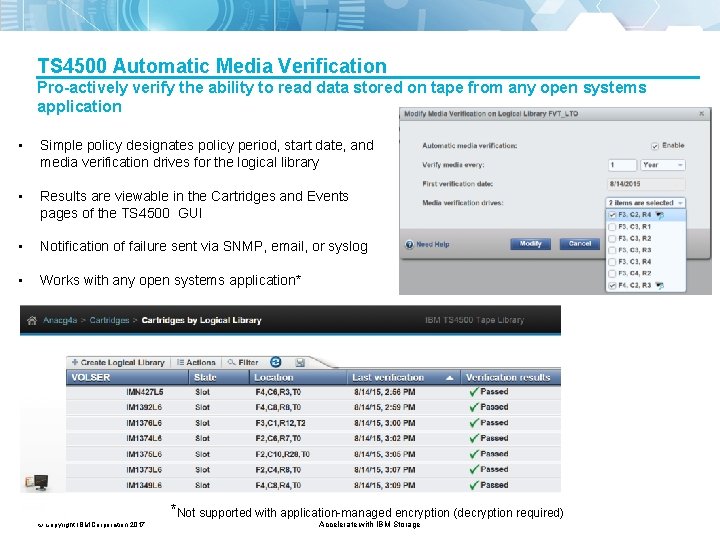
Task: Click location F3,C1,R12,T2
Action: pos(280,423)
